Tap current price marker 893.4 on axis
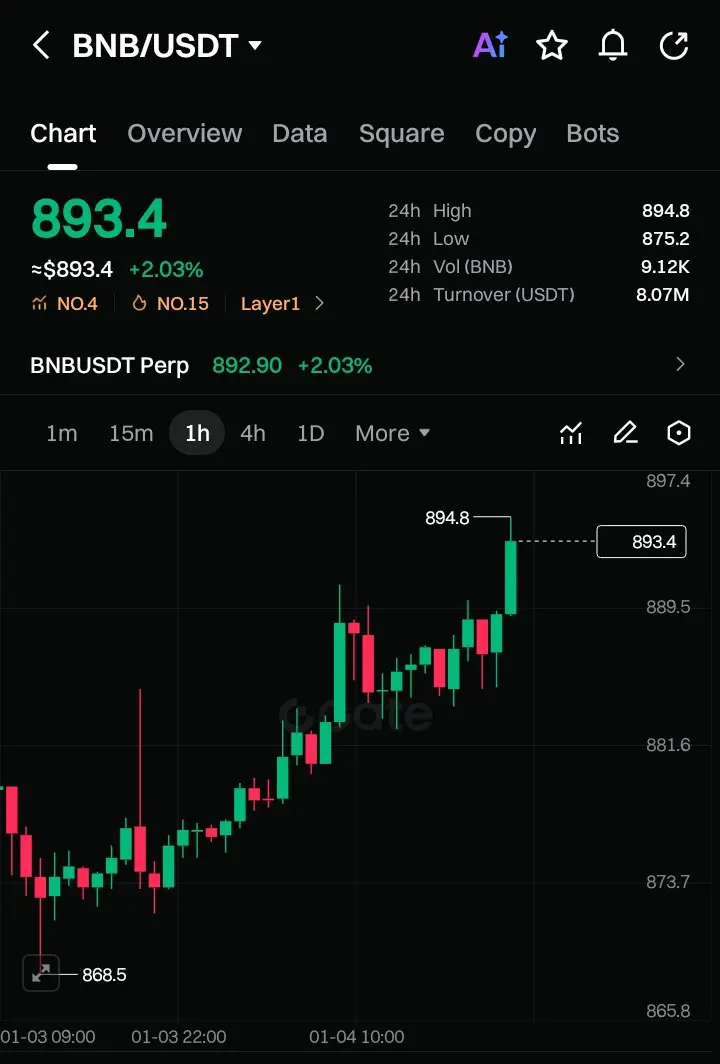The image size is (720, 1064). [641, 542]
